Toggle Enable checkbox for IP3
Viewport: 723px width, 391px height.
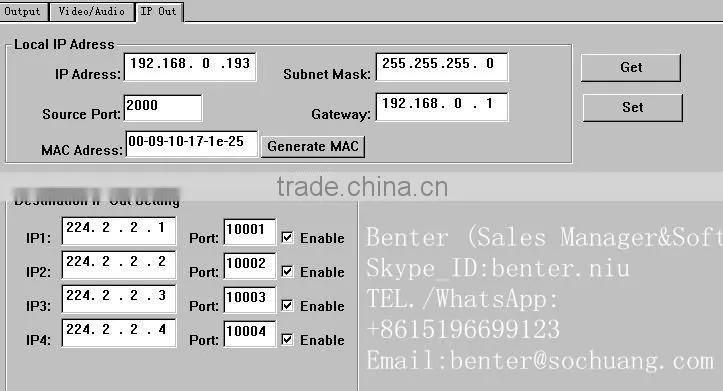tap(287, 305)
